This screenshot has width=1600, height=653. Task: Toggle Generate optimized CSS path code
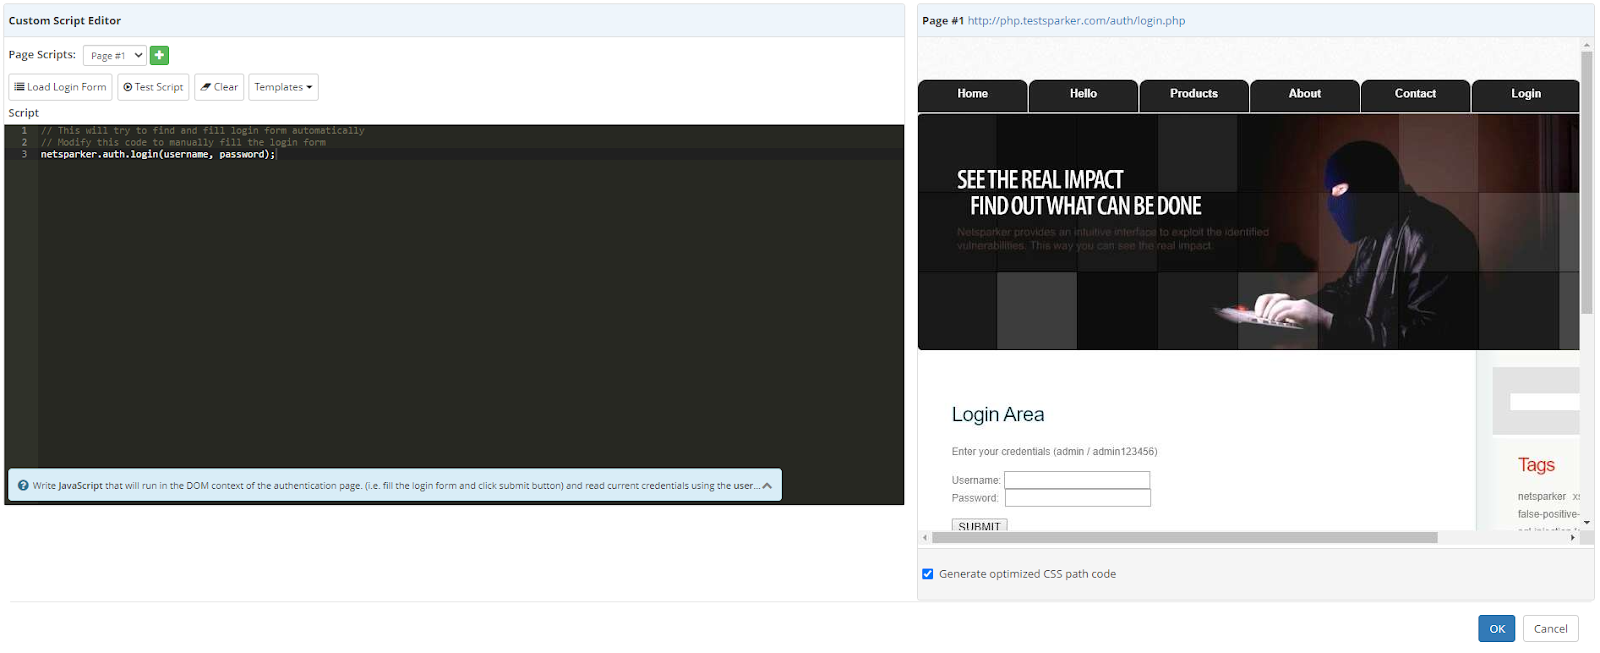click(928, 574)
